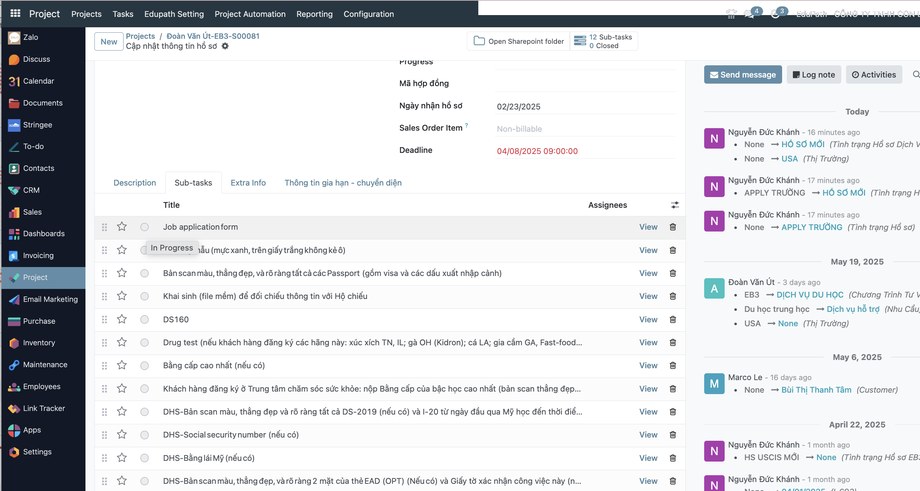This screenshot has height=491, width=920.
Task: Star the DS160 sub-task
Action: 121,319
